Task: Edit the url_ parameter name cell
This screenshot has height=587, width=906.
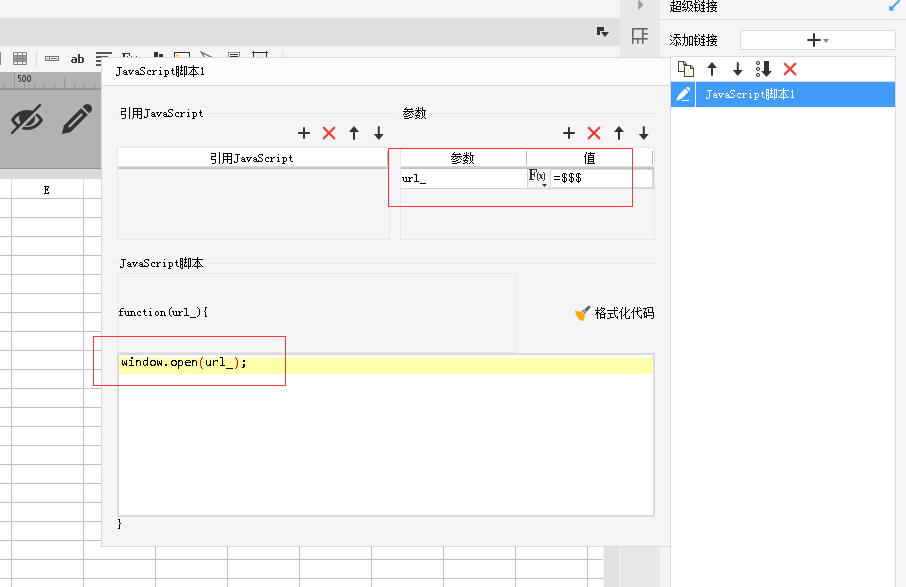Action: tap(463, 178)
